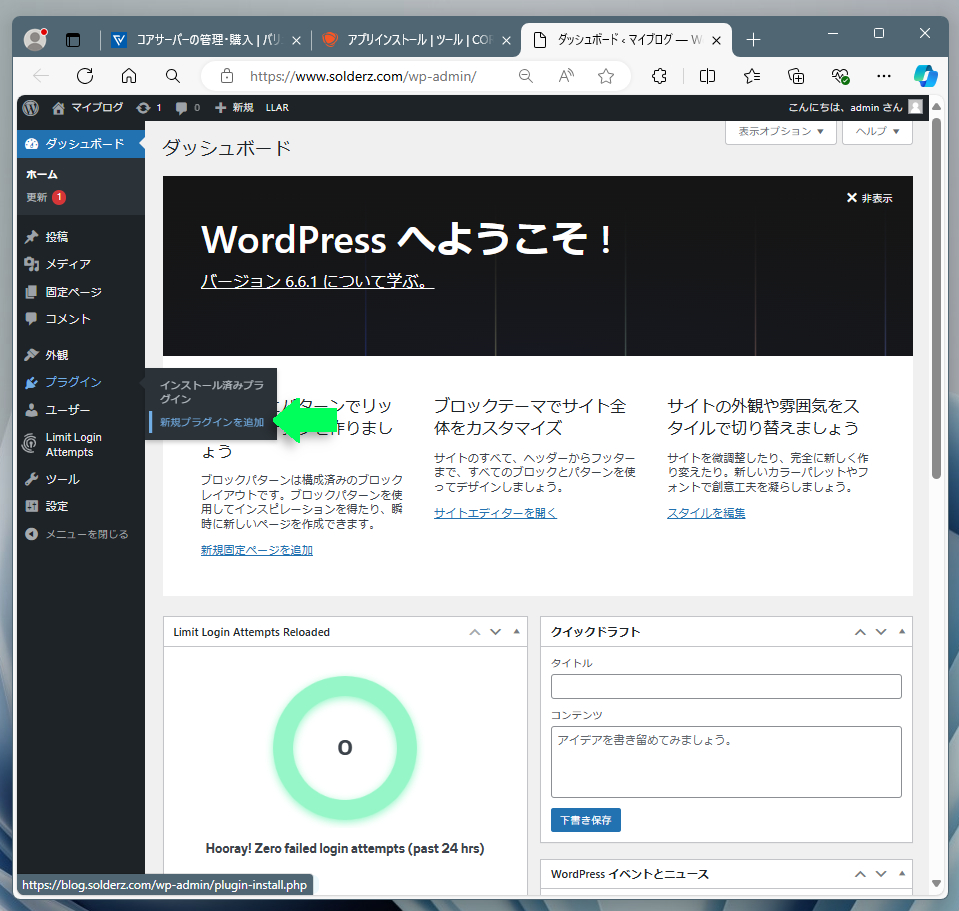Switch to the コアサーバーの管理・購入 tab
959x911 pixels.
(206, 40)
